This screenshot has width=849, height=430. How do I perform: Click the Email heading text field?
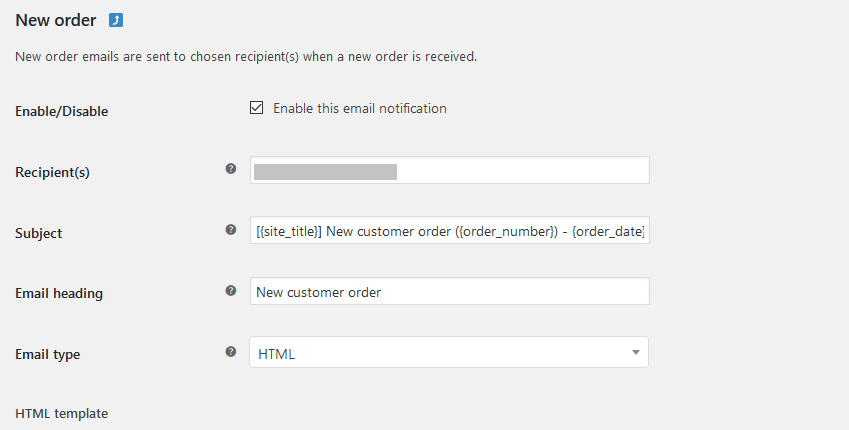pos(449,292)
